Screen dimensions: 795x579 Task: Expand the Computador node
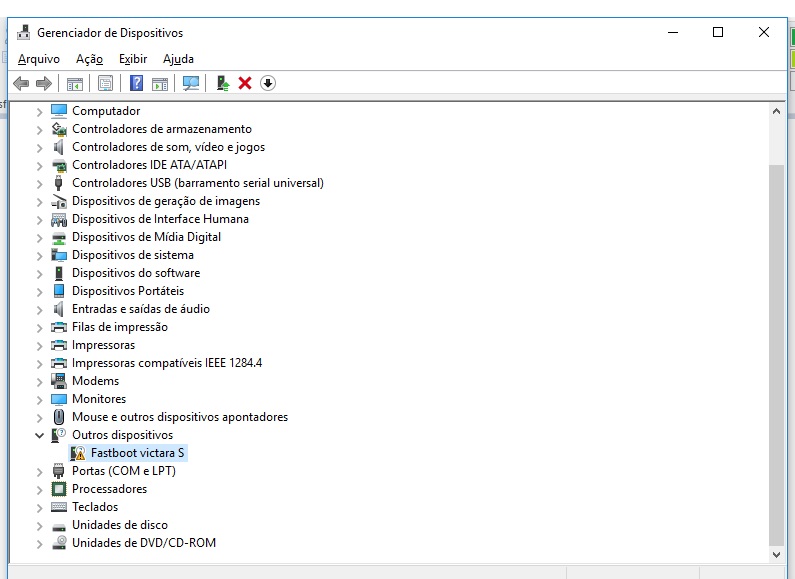(x=39, y=112)
